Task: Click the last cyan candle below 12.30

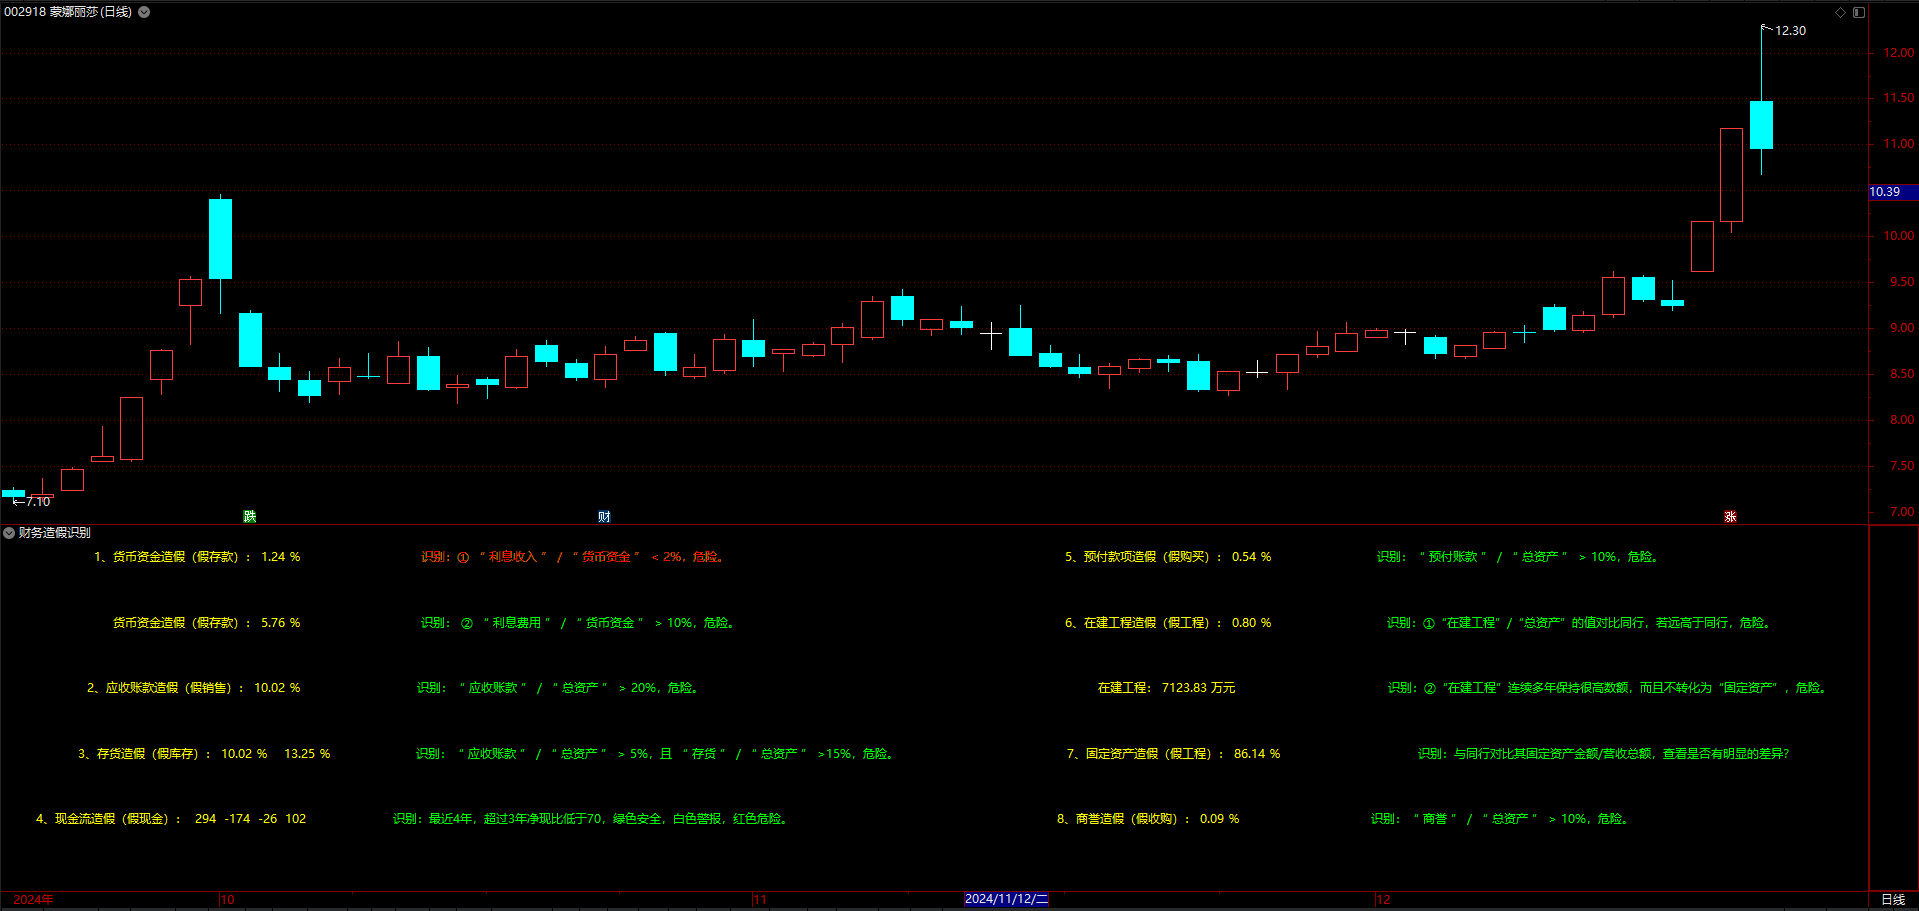Action: tap(1761, 125)
